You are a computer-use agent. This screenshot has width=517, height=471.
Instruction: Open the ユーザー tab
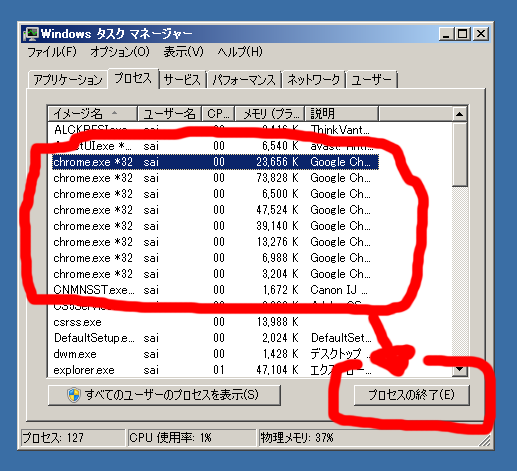(372, 80)
